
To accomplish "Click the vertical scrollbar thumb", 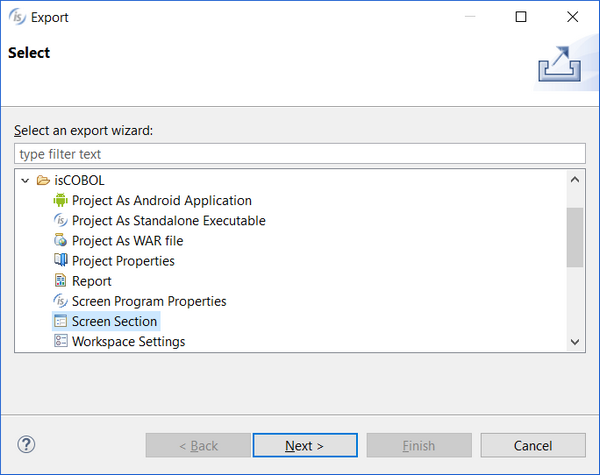I will [x=575, y=237].
